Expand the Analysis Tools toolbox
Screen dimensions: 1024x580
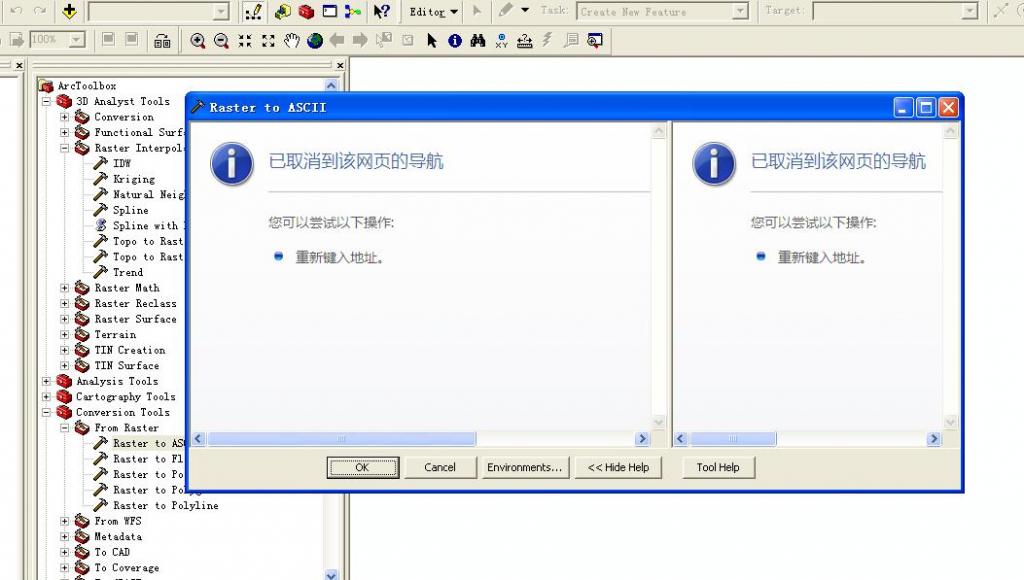(x=46, y=381)
